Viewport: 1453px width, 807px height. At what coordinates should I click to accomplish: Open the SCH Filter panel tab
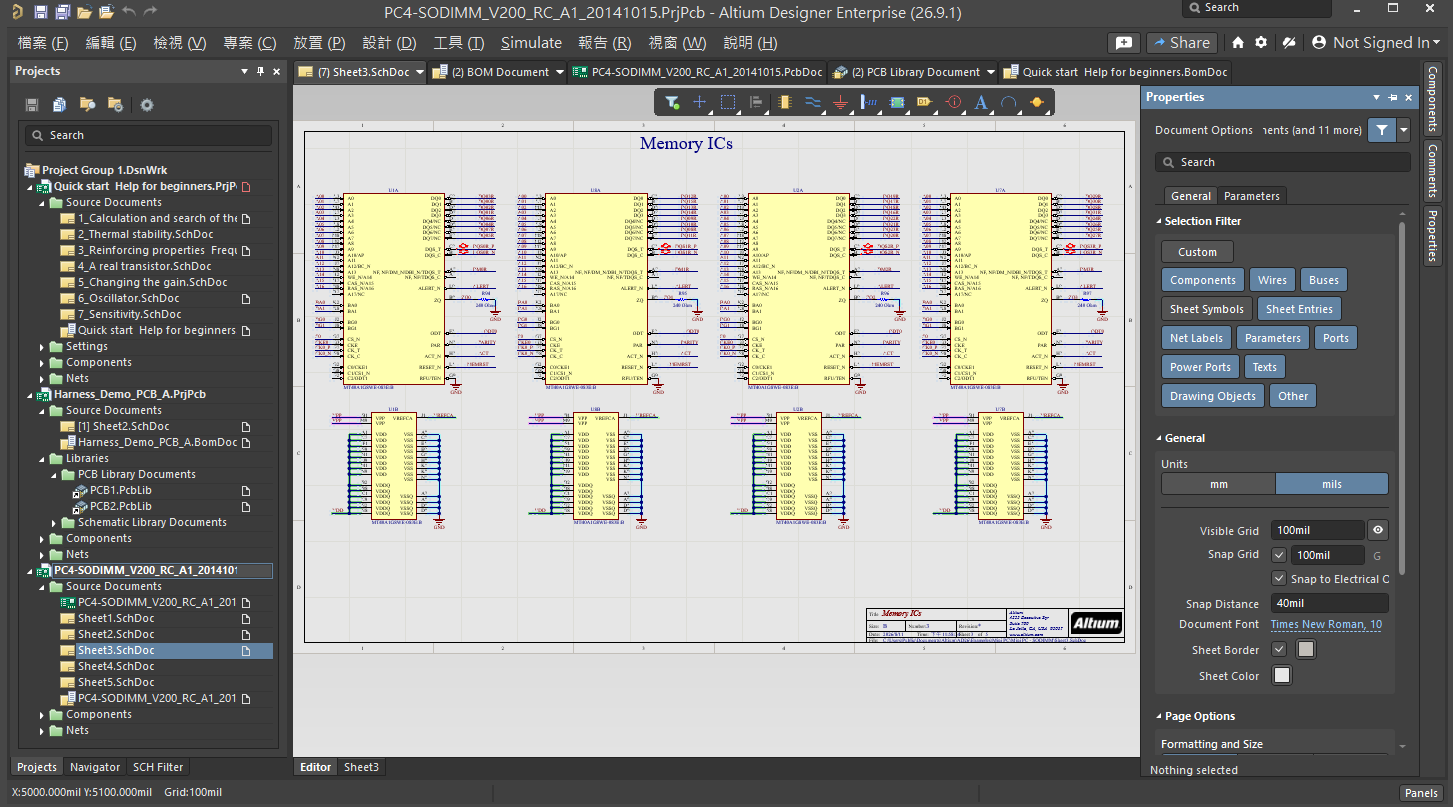(x=158, y=767)
